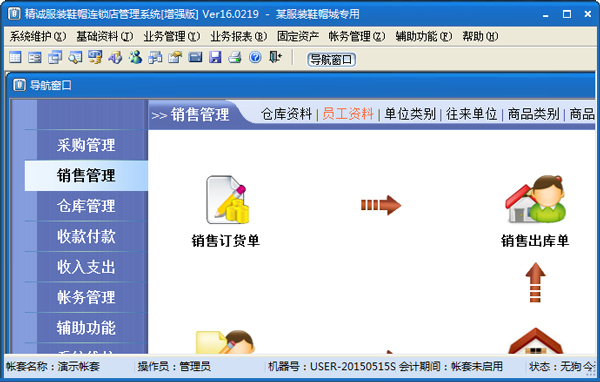
Task: Click the 导航窗口 toolbar button
Action: [x=331, y=60]
